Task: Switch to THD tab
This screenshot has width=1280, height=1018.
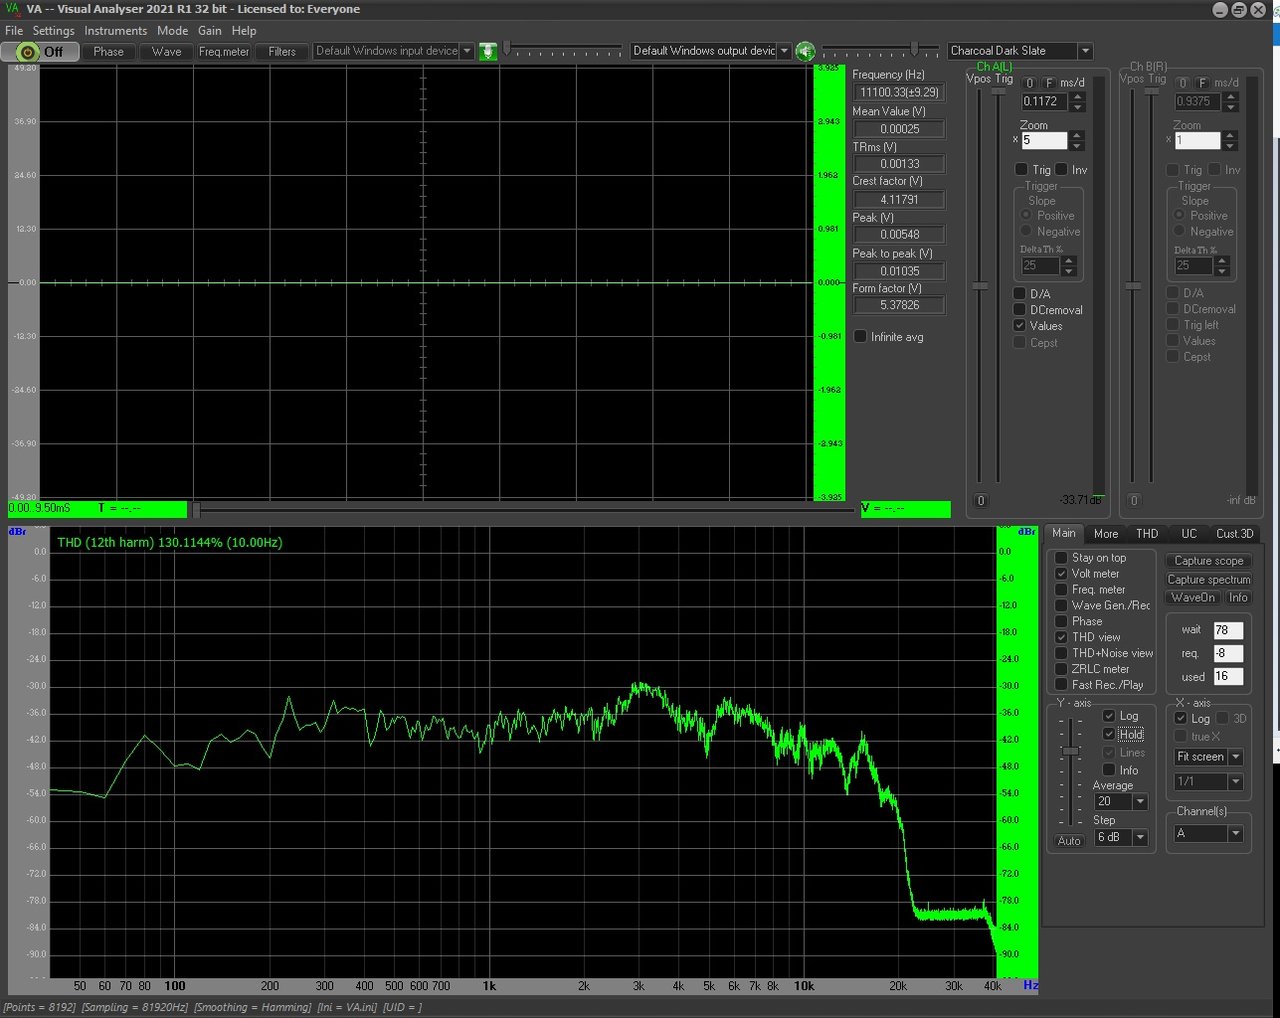Action: tap(1147, 534)
